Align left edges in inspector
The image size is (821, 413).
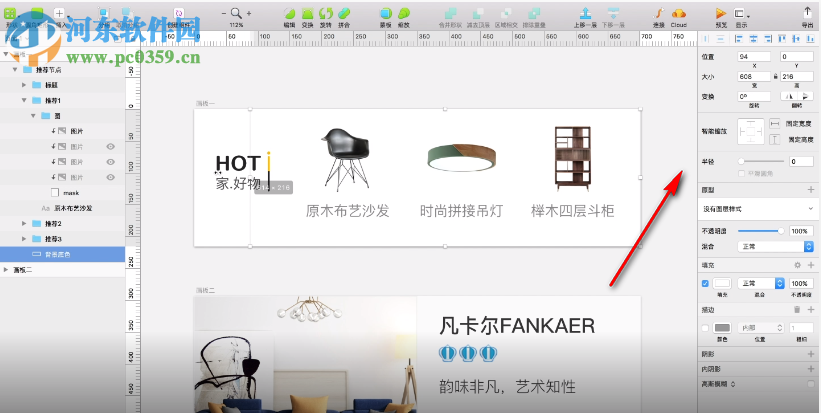click(739, 38)
